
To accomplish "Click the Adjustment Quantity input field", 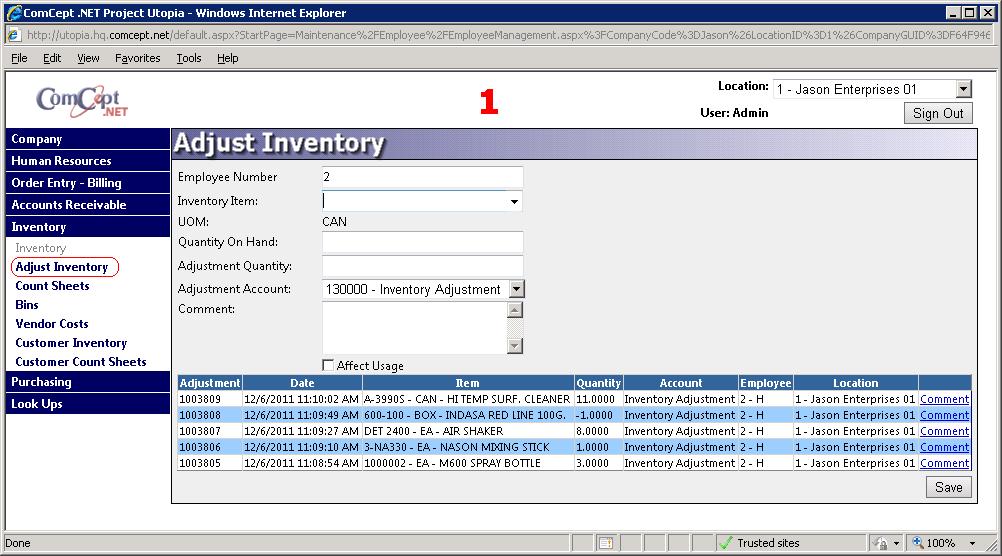I will [422, 266].
